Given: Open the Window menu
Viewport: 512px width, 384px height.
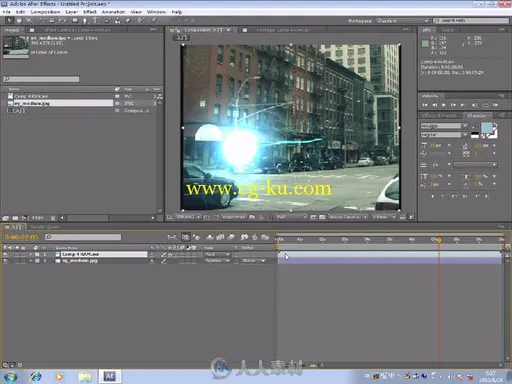Looking at the screenshot, I should pyautogui.click(x=156, y=12).
